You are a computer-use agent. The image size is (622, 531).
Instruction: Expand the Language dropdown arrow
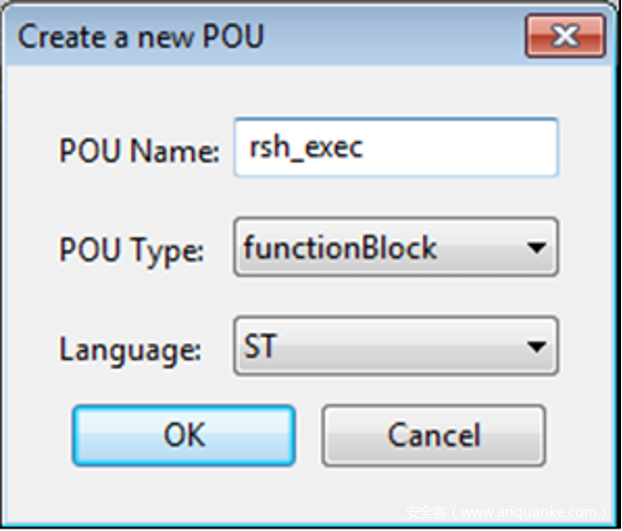pyautogui.click(x=536, y=347)
